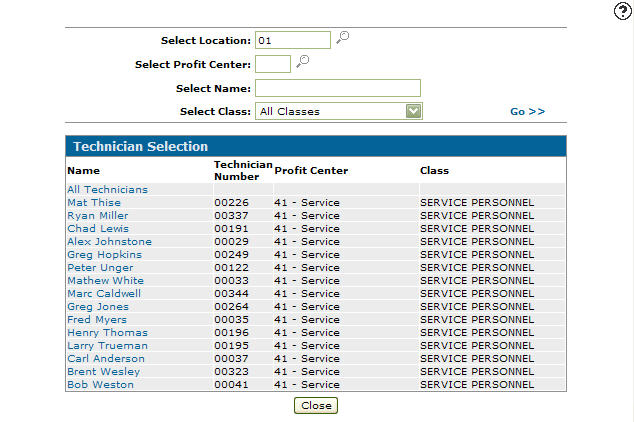Click the Select Name text box
This screenshot has width=634, height=422.
click(338, 88)
